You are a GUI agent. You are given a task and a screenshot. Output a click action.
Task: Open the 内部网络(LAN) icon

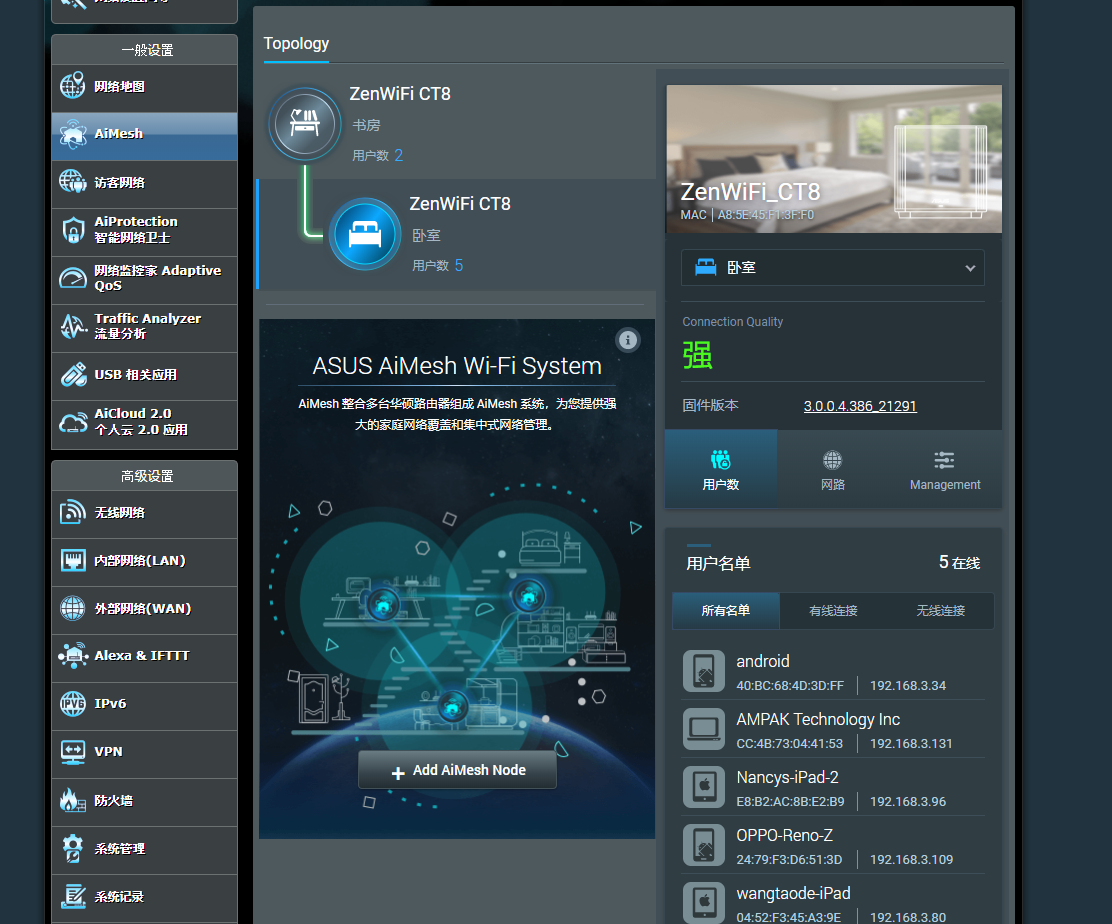(72, 560)
